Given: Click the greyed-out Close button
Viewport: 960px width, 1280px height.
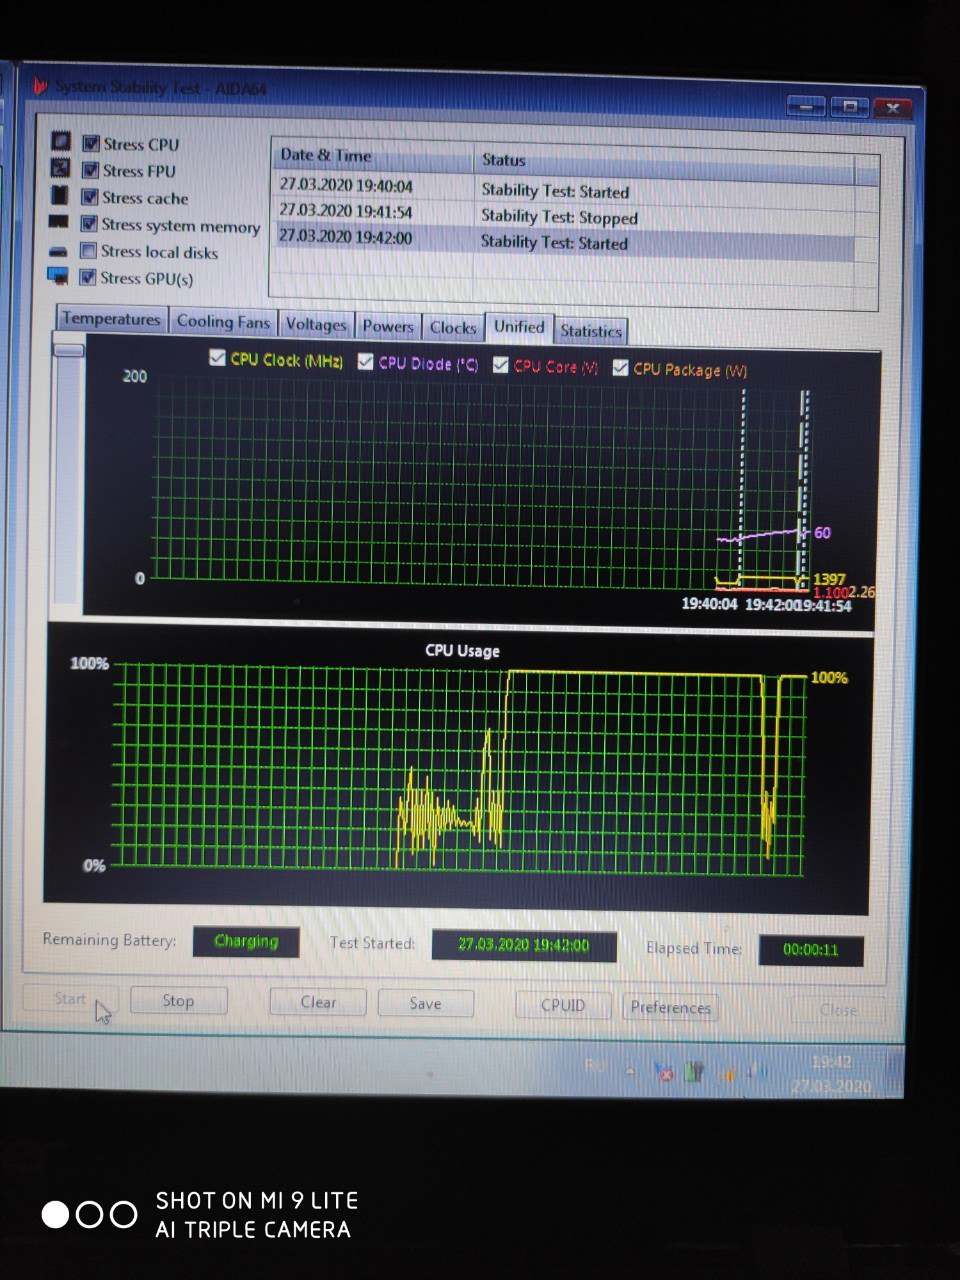Looking at the screenshot, I should coord(838,1010).
